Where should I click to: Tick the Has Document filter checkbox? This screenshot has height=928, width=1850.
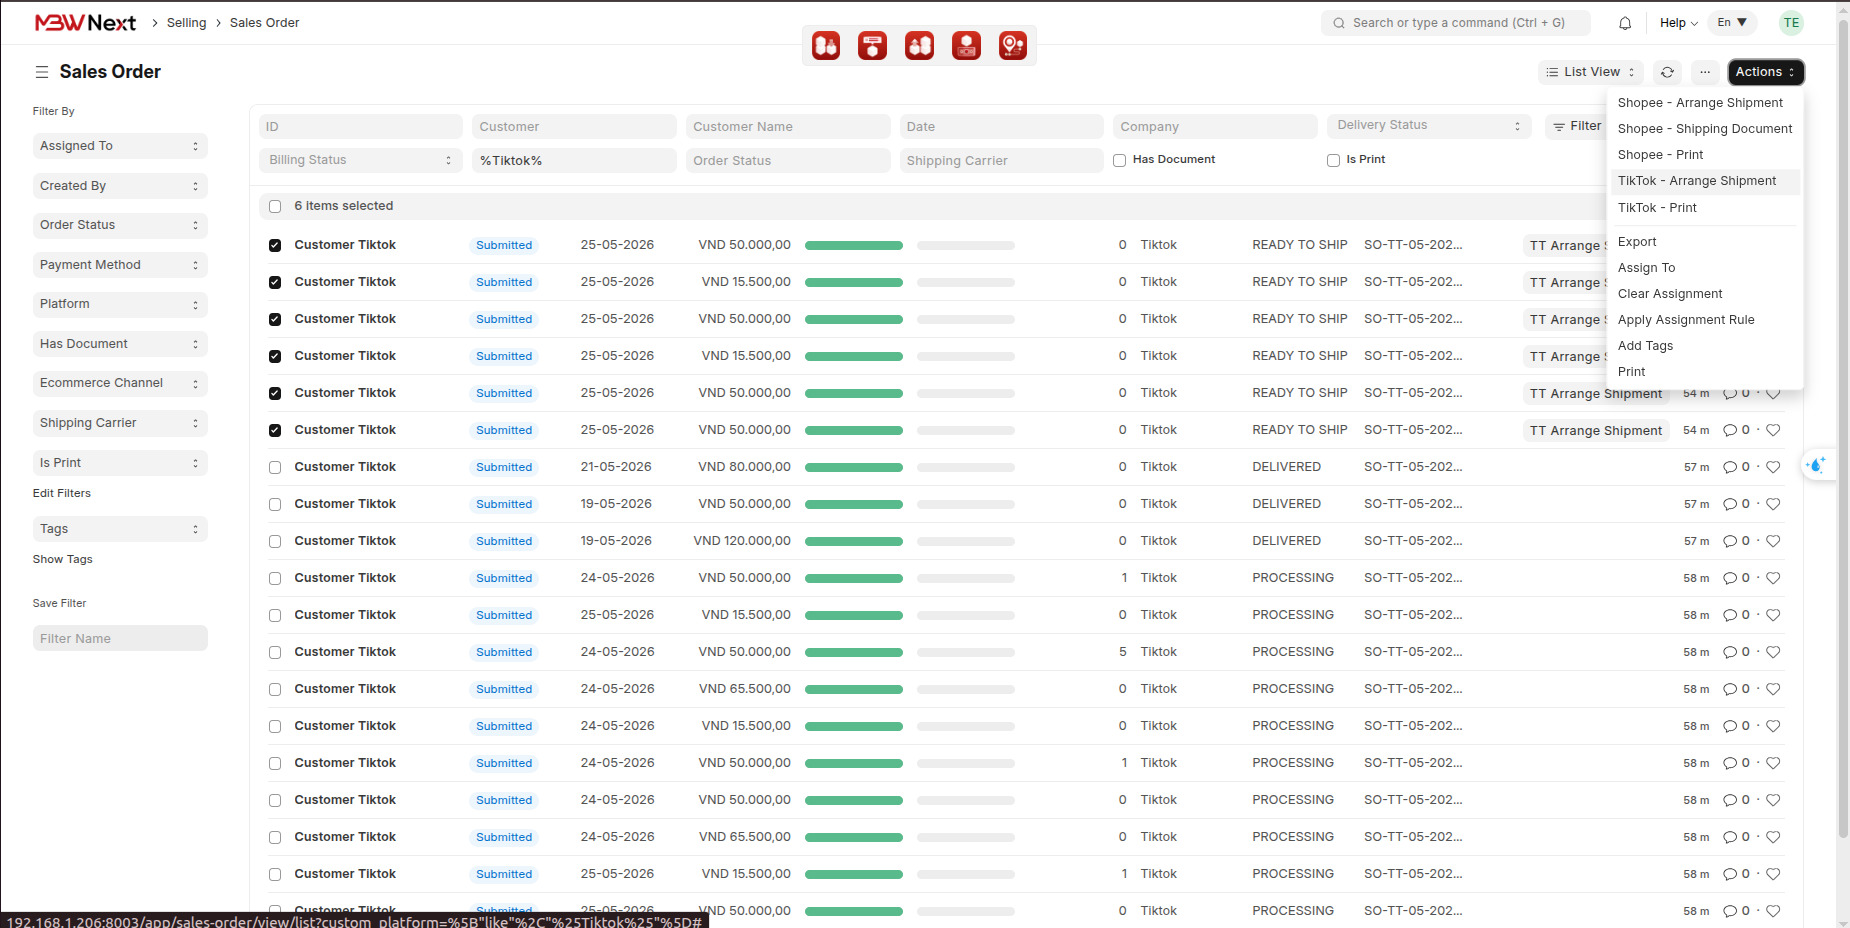click(1120, 160)
